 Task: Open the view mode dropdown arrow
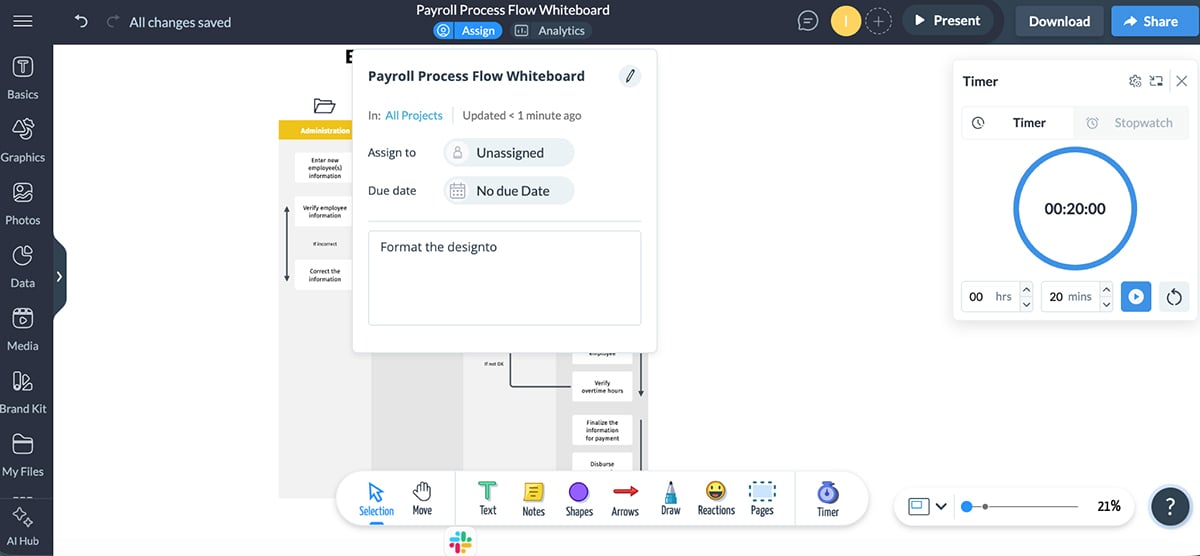click(x=941, y=507)
